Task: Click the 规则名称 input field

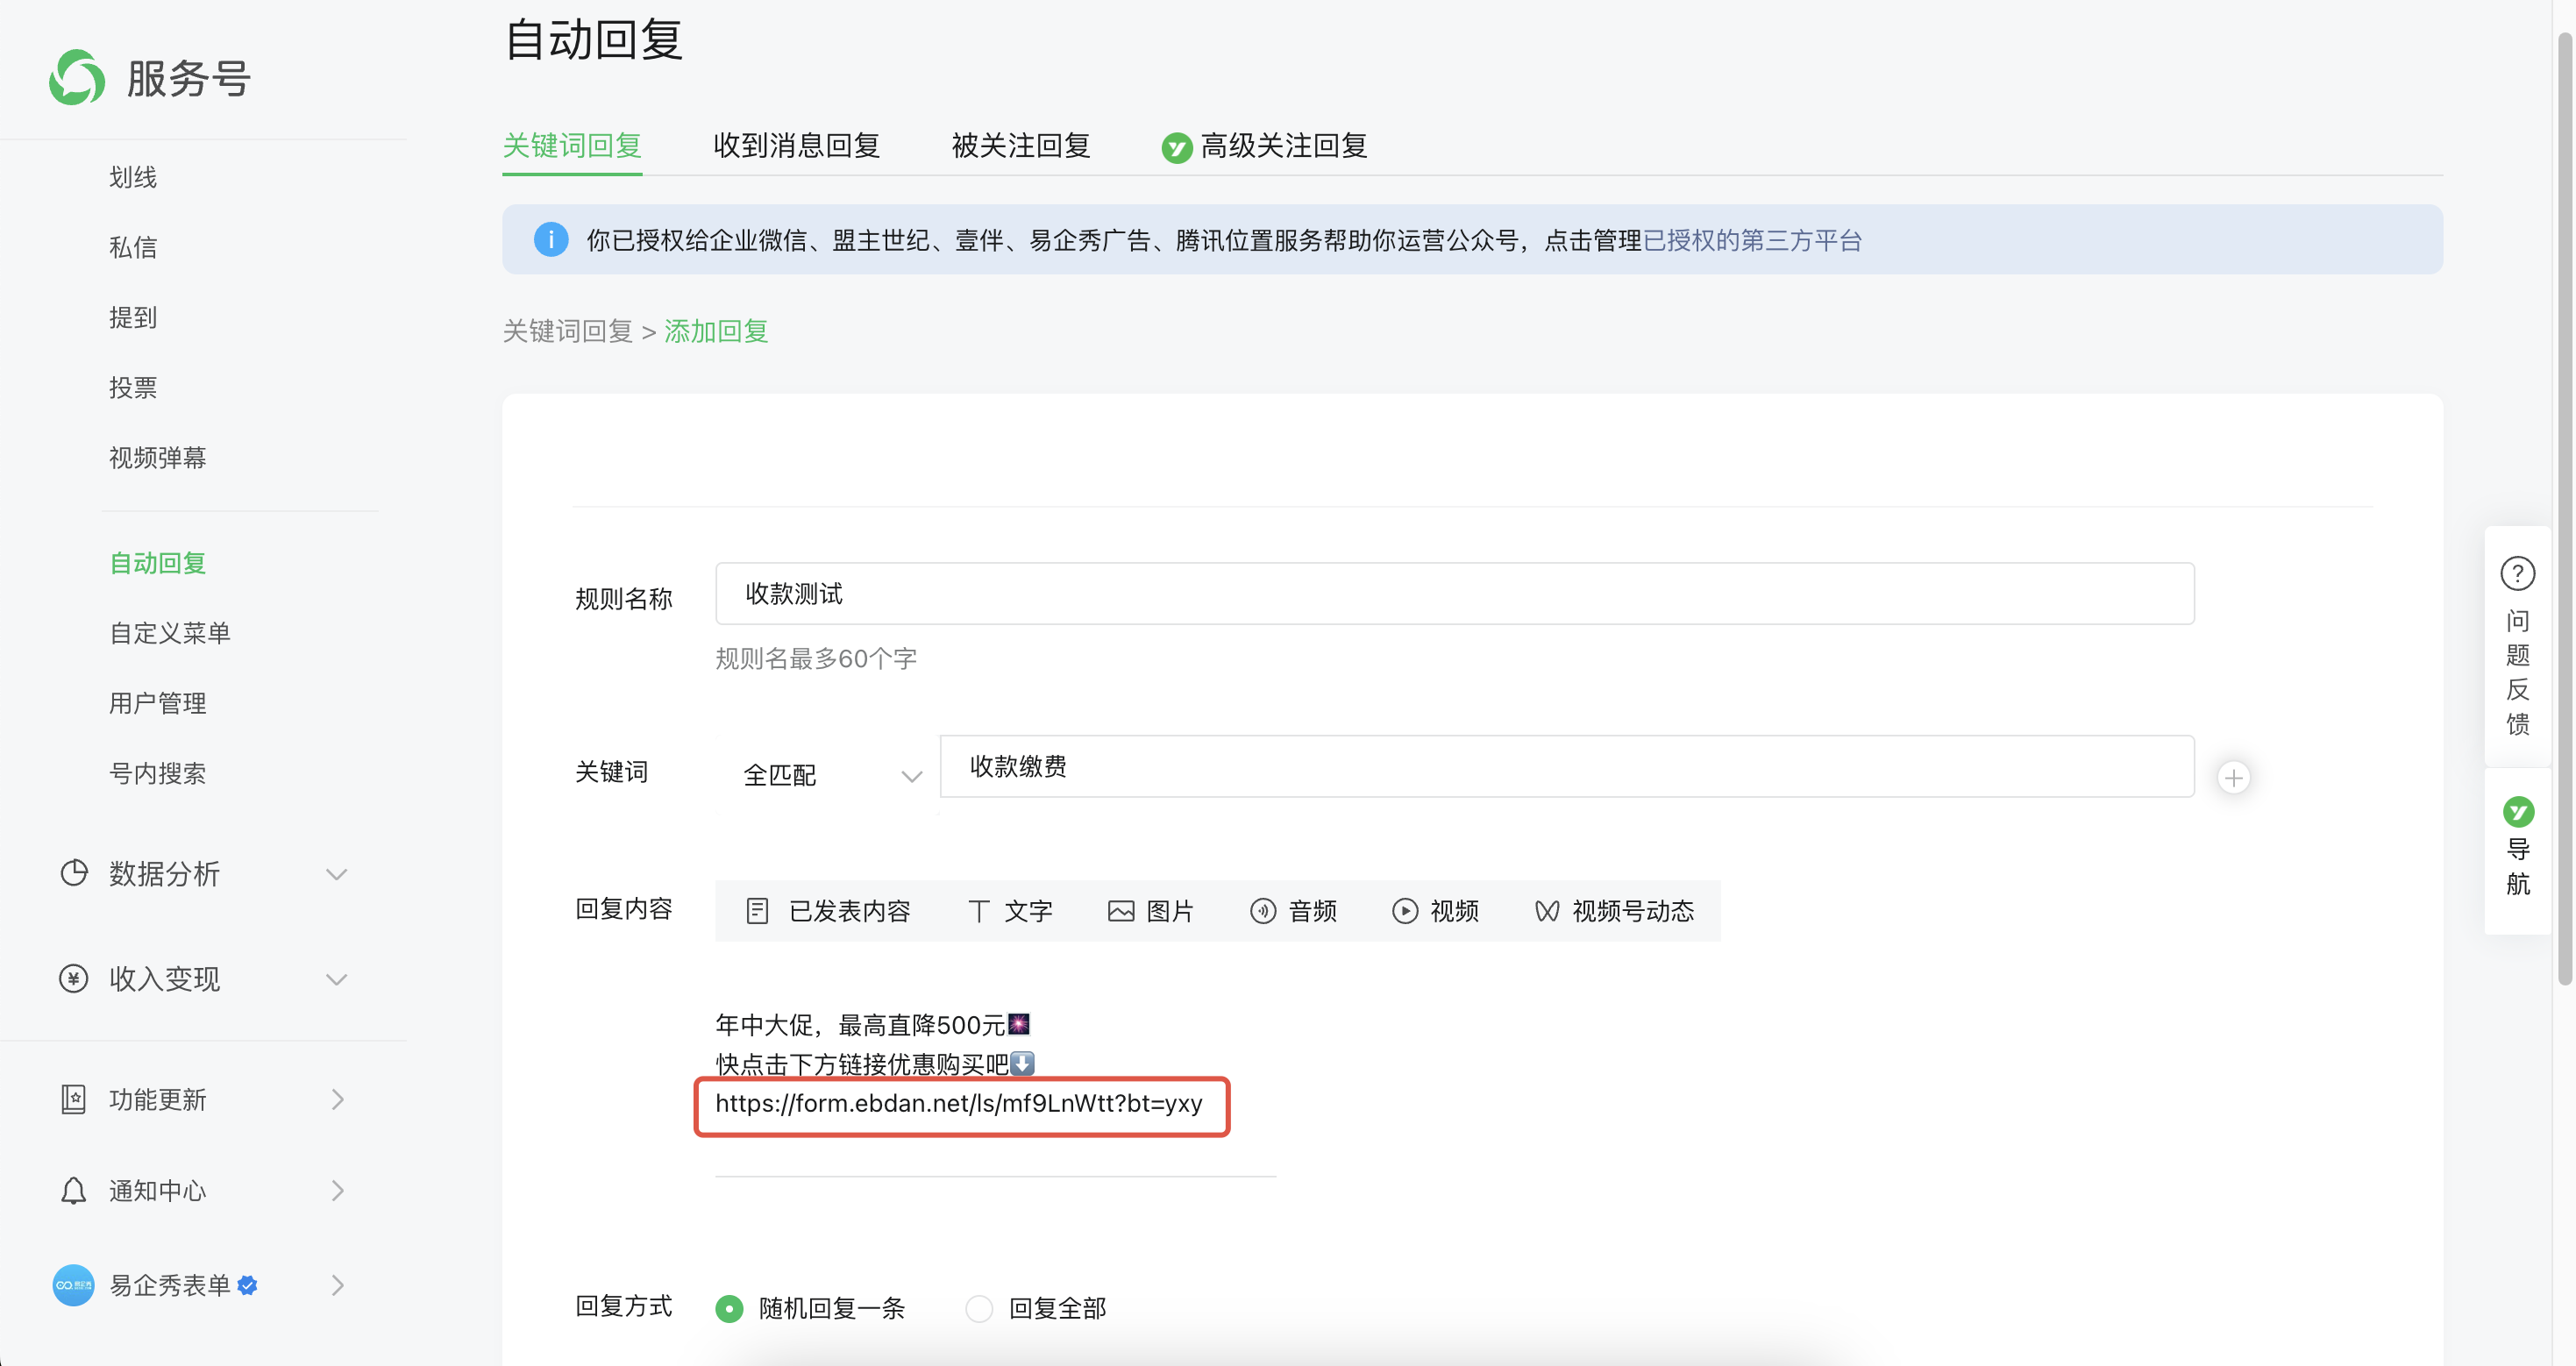Action: [1454, 594]
